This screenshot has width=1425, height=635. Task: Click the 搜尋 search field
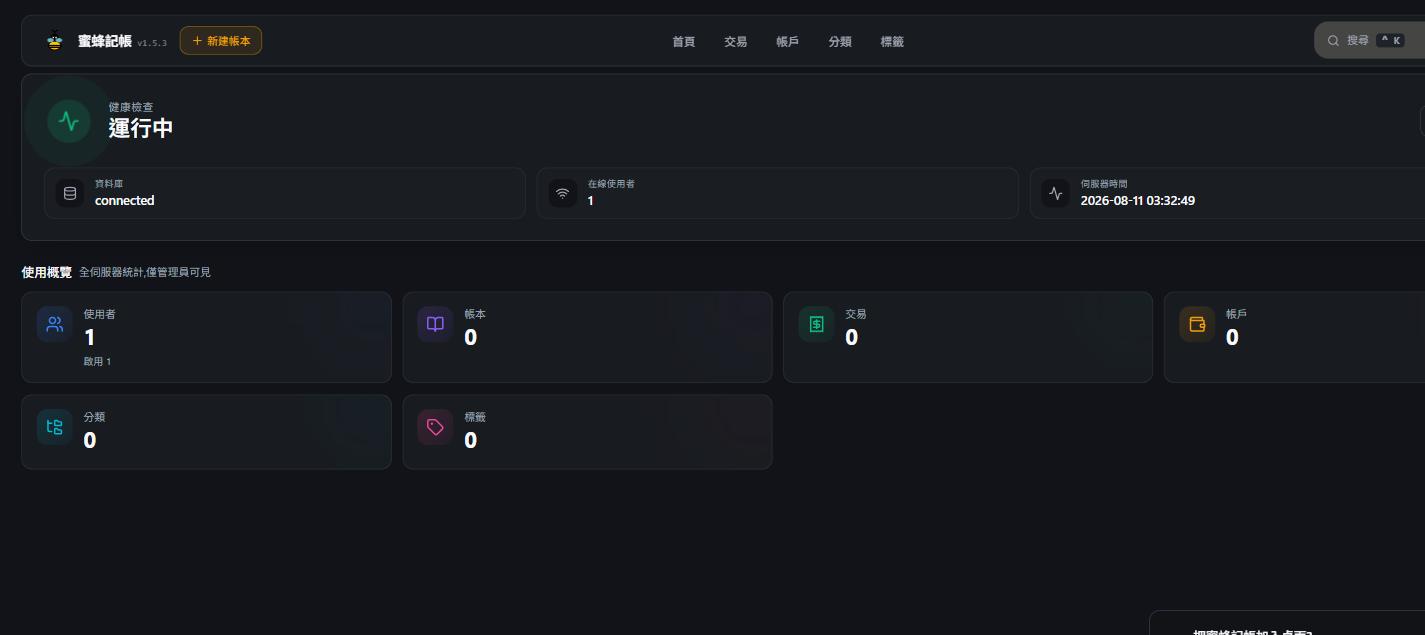[1370, 41]
